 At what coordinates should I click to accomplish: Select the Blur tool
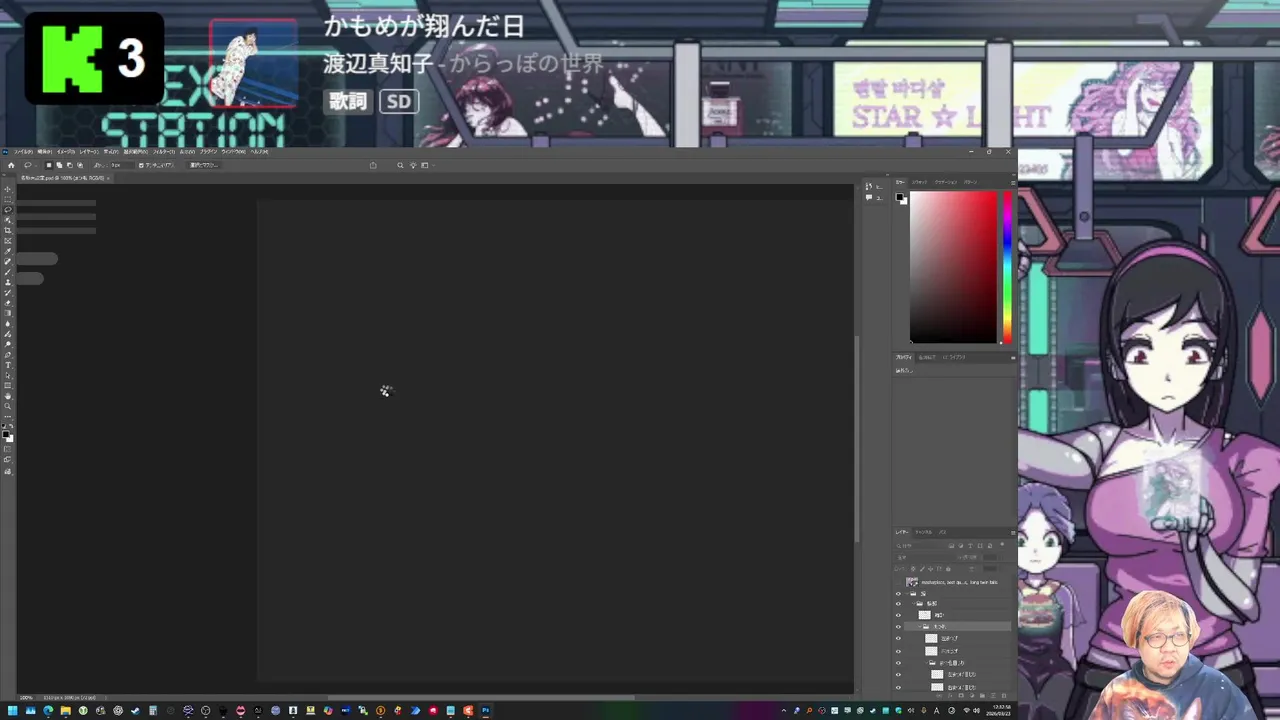pos(8,323)
